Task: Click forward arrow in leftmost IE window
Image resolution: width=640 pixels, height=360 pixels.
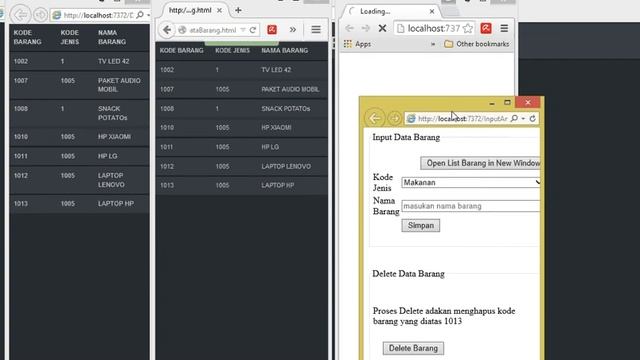Action: tap(40, 15)
